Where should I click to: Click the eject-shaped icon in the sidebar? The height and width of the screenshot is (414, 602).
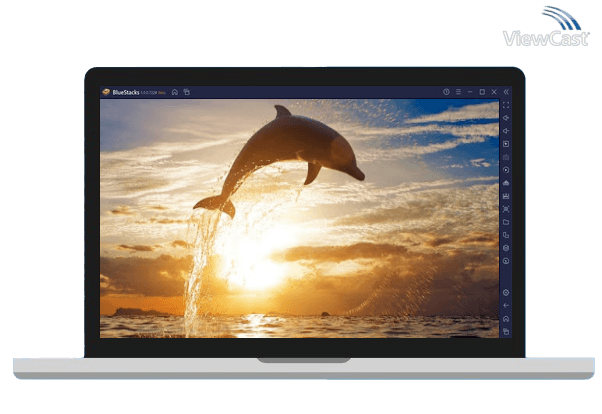pos(506,183)
